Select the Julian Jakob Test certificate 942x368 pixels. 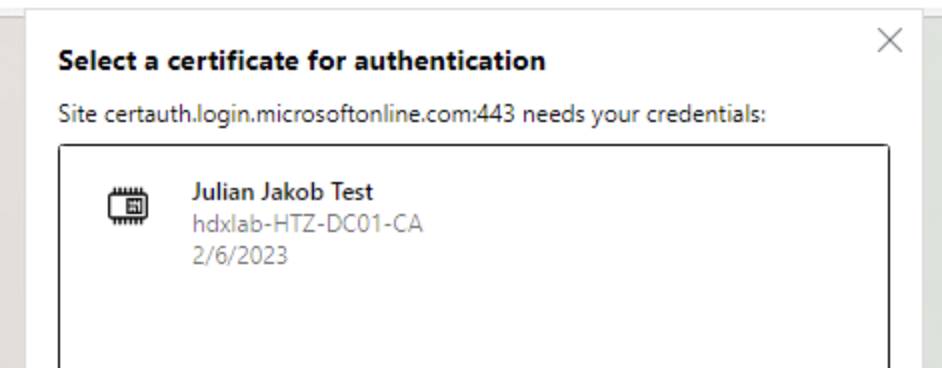tap(473, 223)
